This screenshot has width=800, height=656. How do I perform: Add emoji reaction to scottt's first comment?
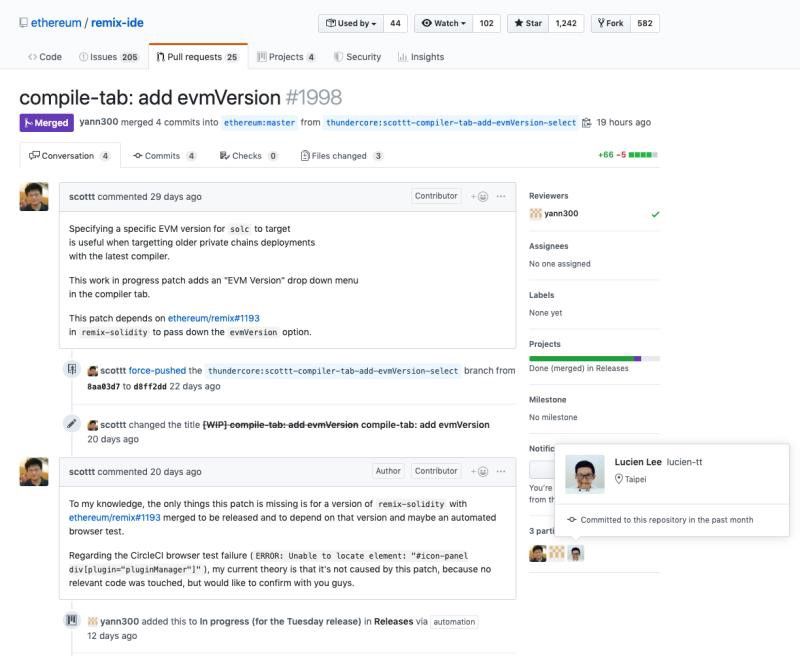pyautogui.click(x=480, y=196)
